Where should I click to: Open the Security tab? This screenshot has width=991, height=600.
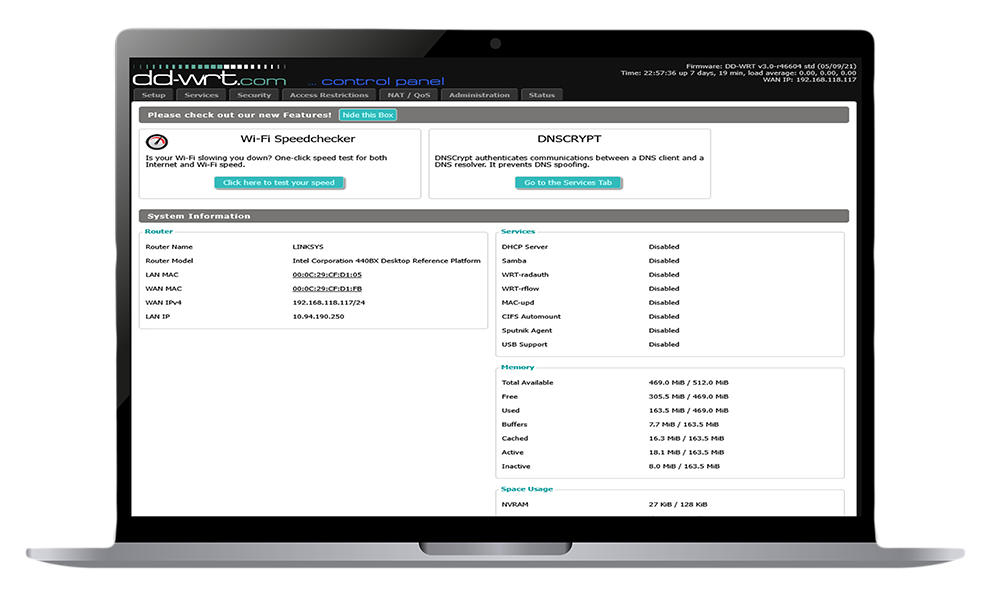pyautogui.click(x=254, y=95)
